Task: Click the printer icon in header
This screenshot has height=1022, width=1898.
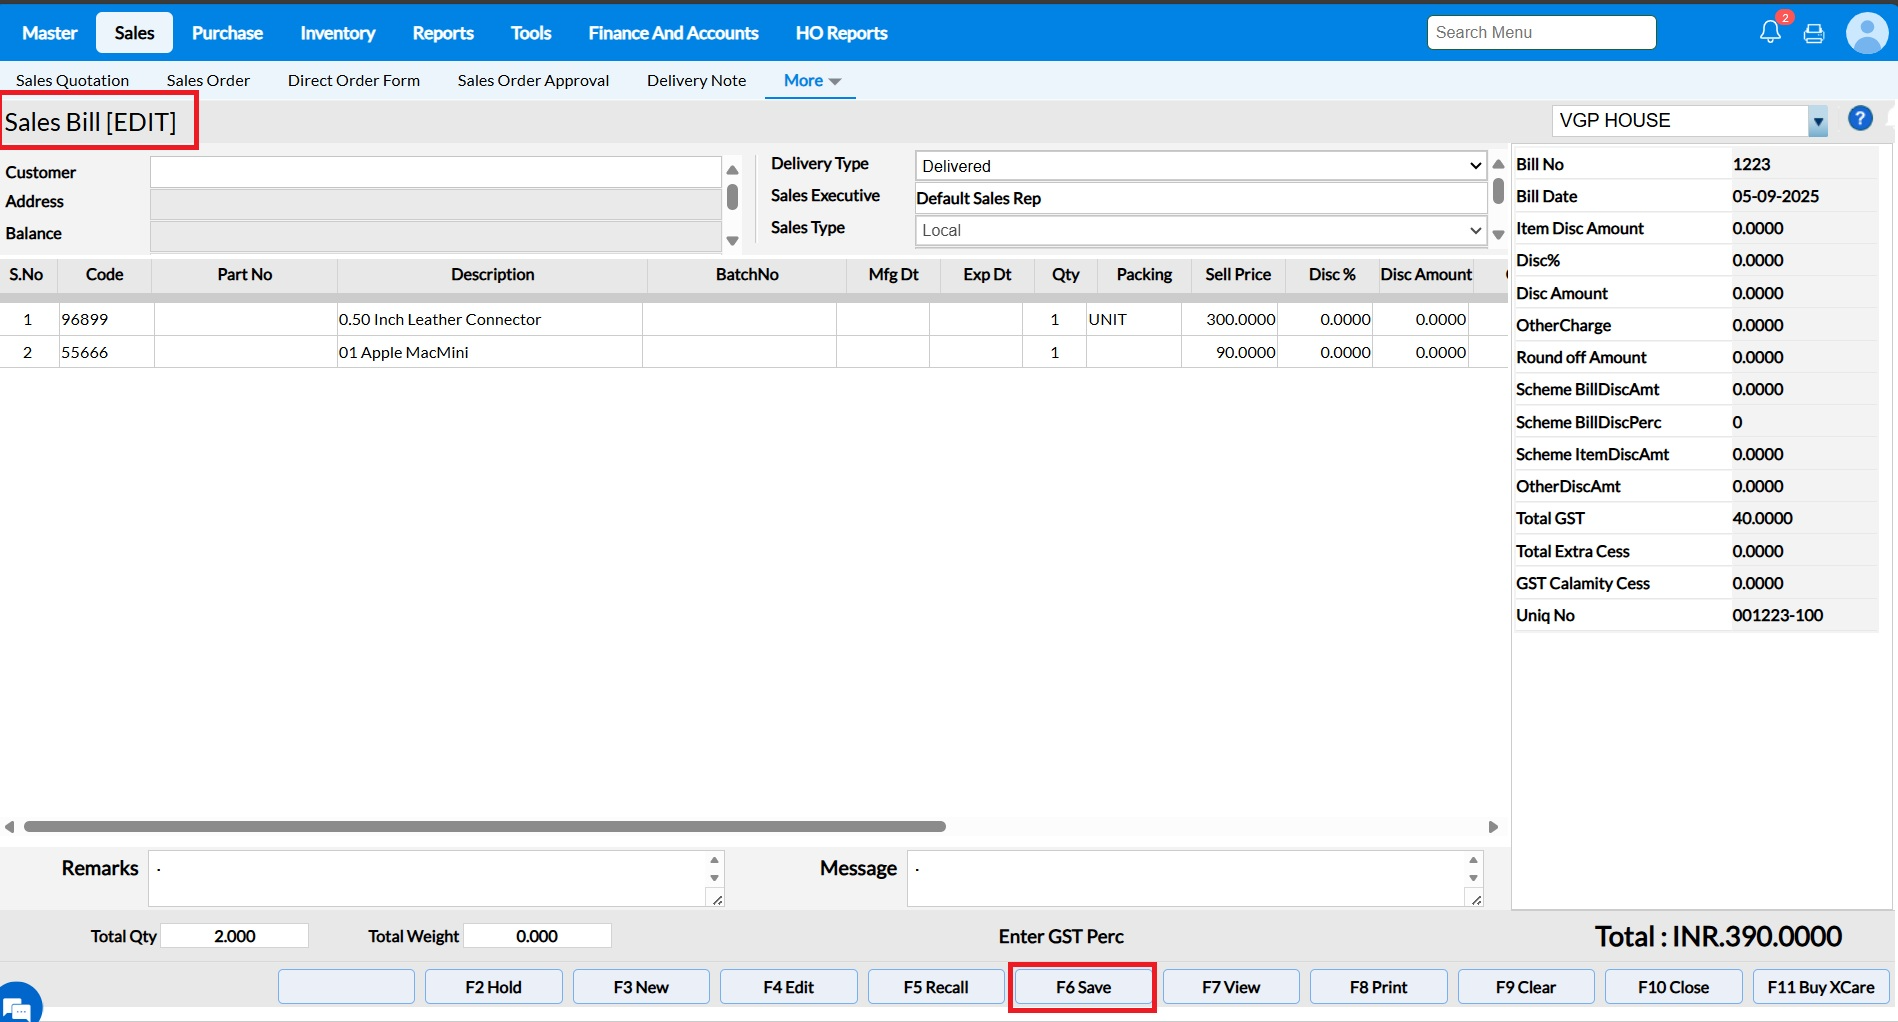Action: tap(1814, 34)
